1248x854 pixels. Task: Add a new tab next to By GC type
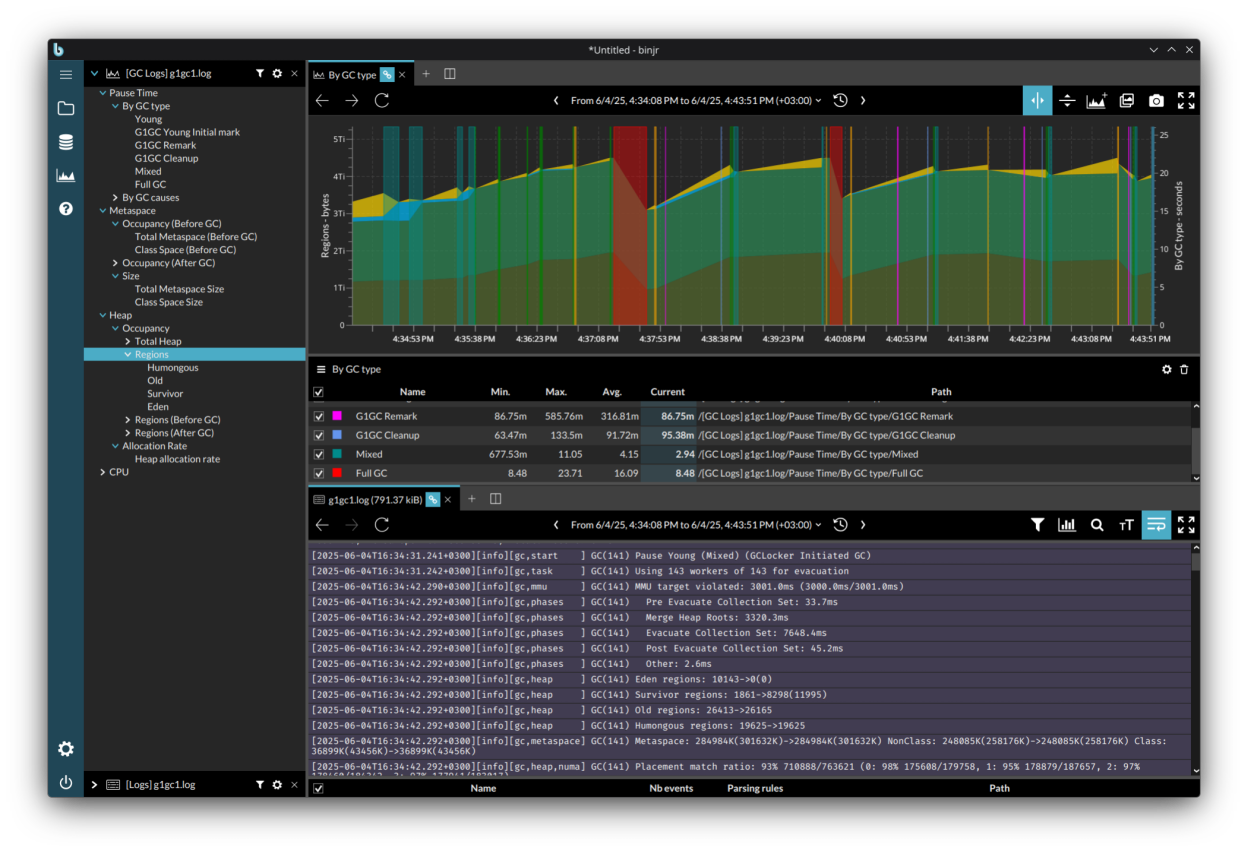(x=426, y=74)
